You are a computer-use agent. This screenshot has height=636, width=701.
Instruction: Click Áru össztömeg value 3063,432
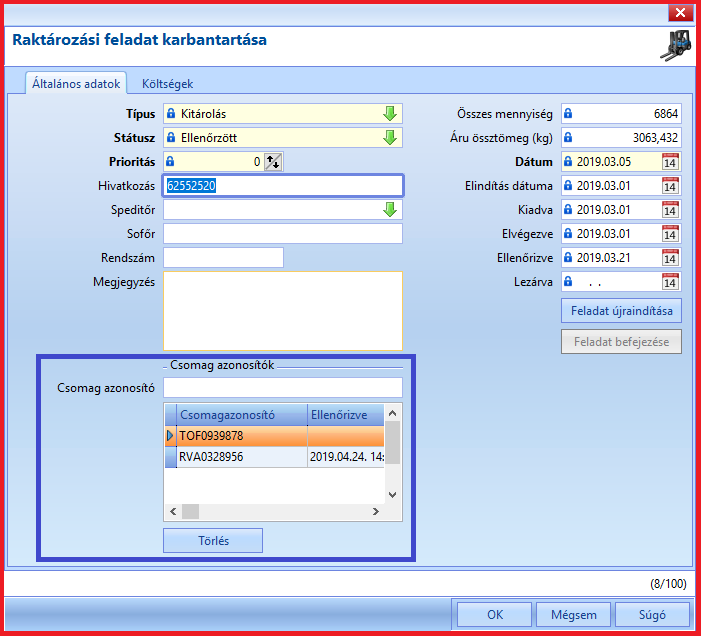pos(655,138)
